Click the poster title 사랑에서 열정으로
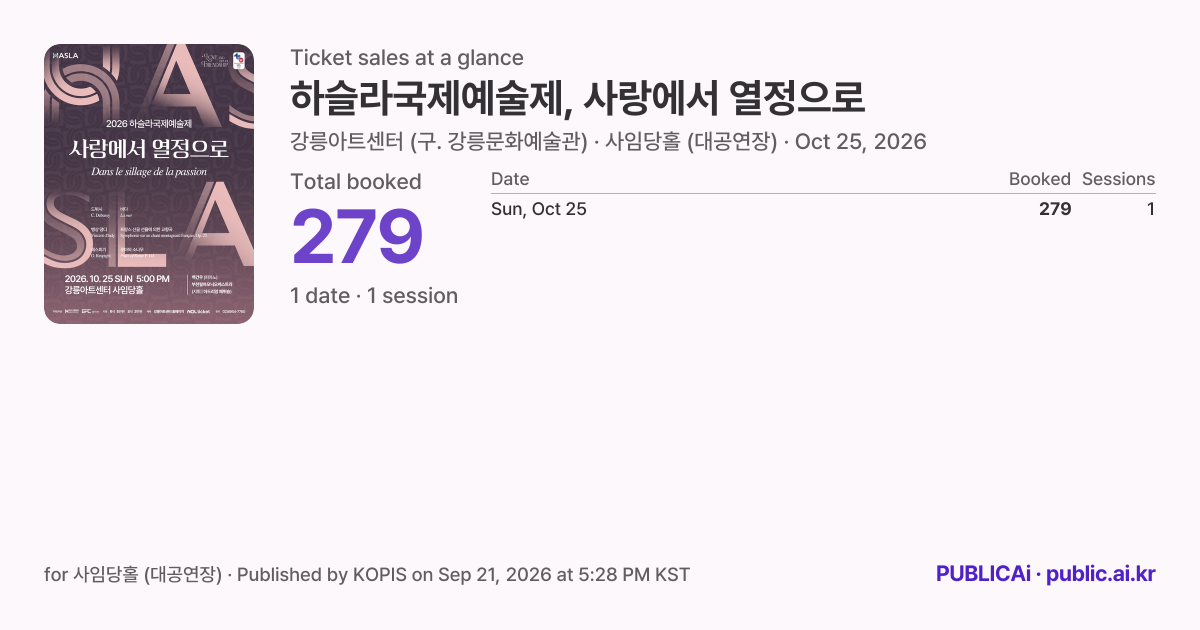 point(149,149)
